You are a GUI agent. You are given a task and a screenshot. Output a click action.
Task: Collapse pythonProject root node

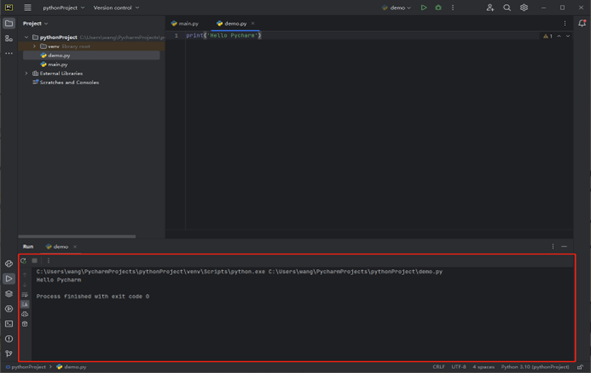[x=26, y=37]
